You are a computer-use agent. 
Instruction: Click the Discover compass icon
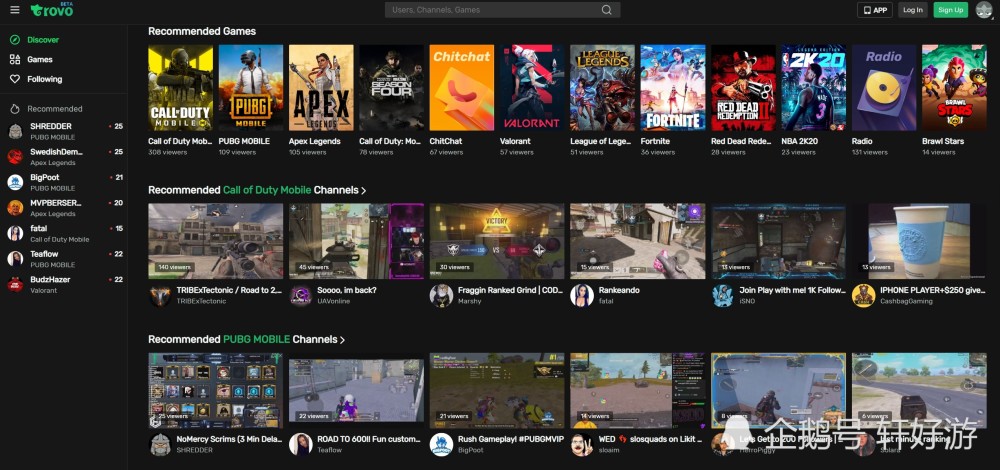tap(15, 40)
